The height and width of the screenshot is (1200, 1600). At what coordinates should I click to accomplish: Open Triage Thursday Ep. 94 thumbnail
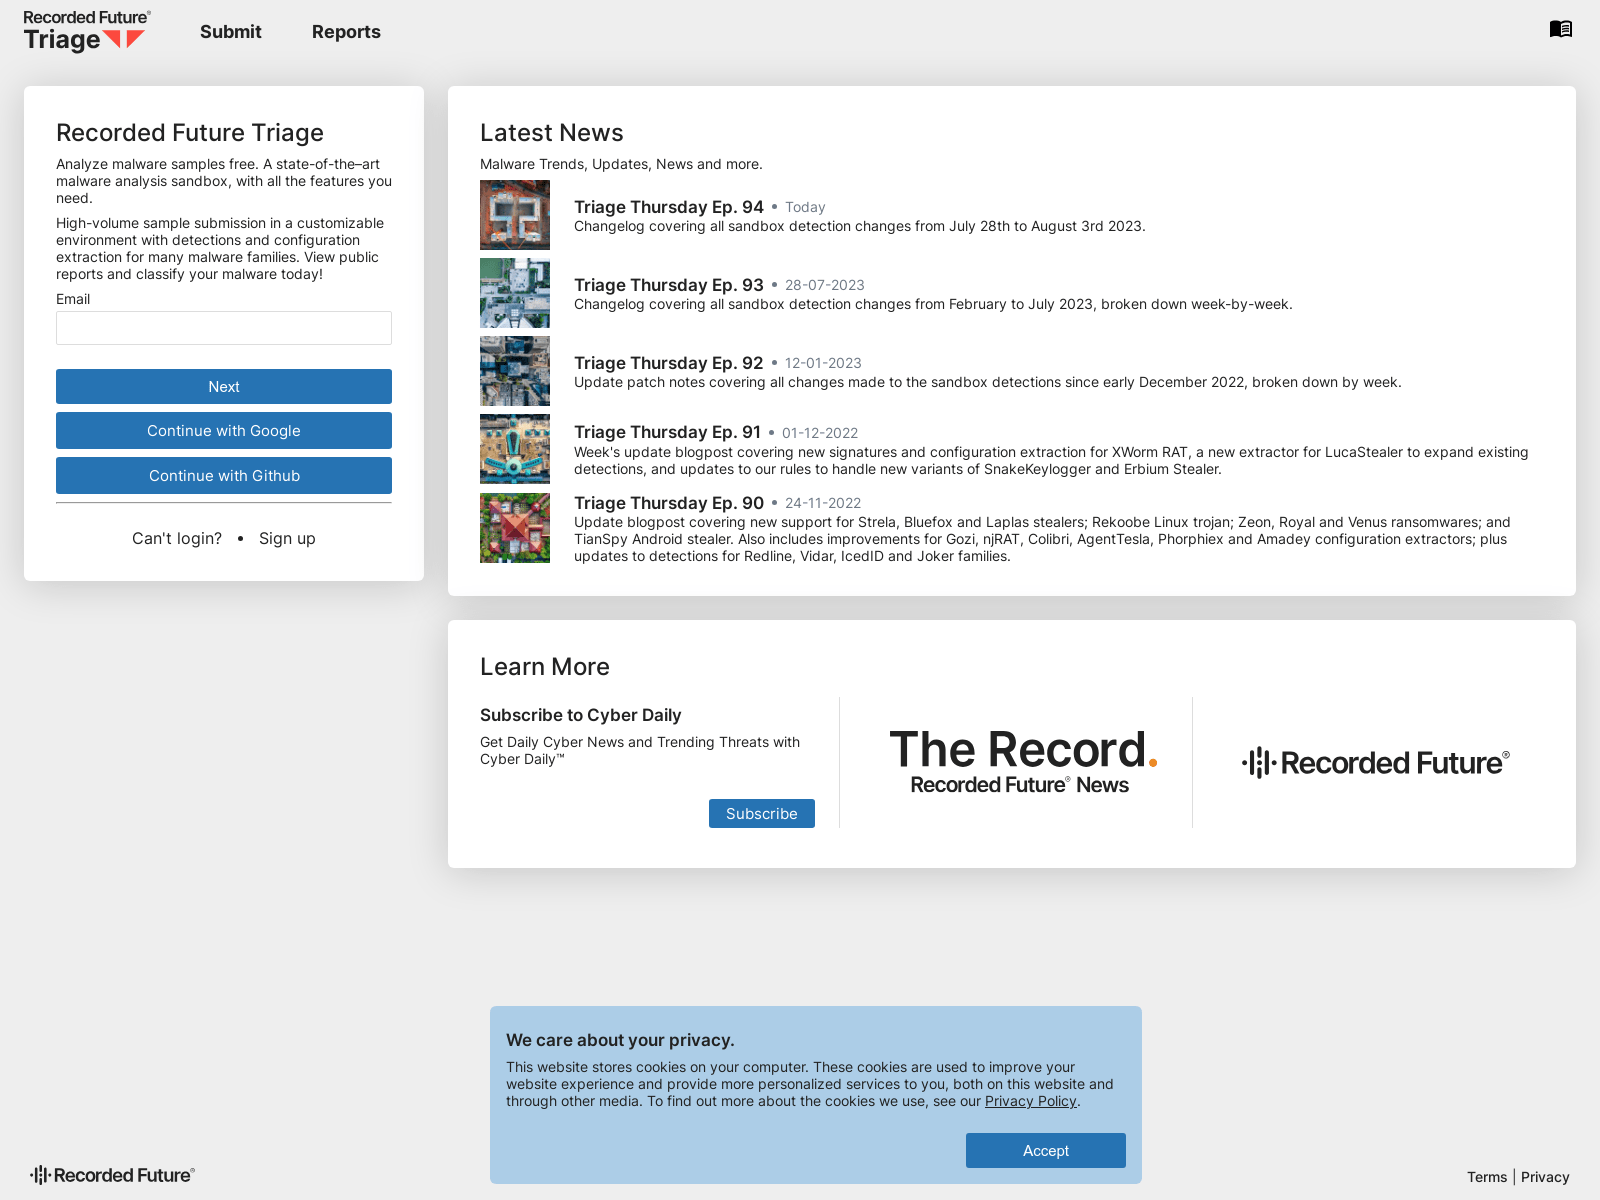point(515,215)
